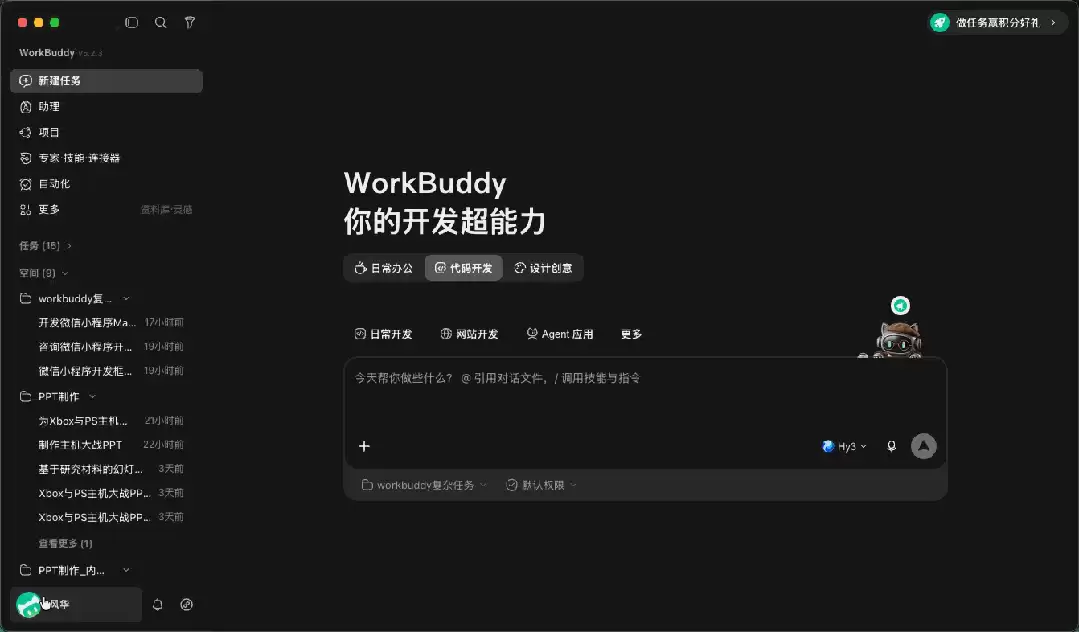Screen dimensions: 1079x632
Task: Click the circular icon beside the bell
Action: click(186, 604)
